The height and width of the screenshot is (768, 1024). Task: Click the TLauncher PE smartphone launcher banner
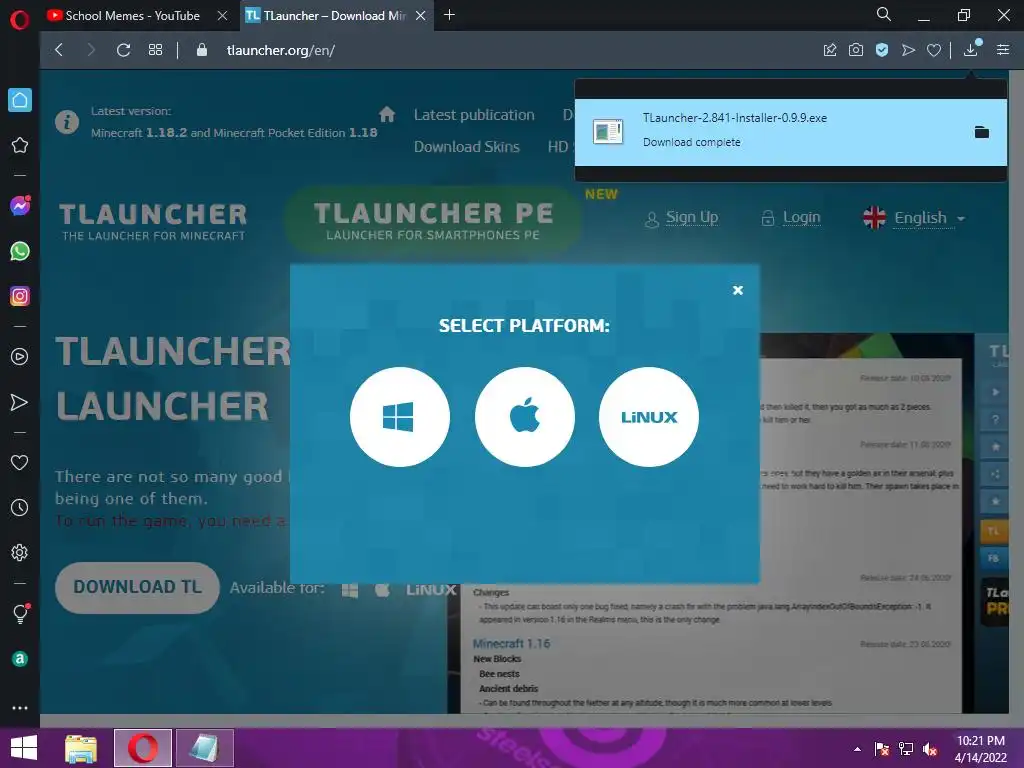coord(433,220)
